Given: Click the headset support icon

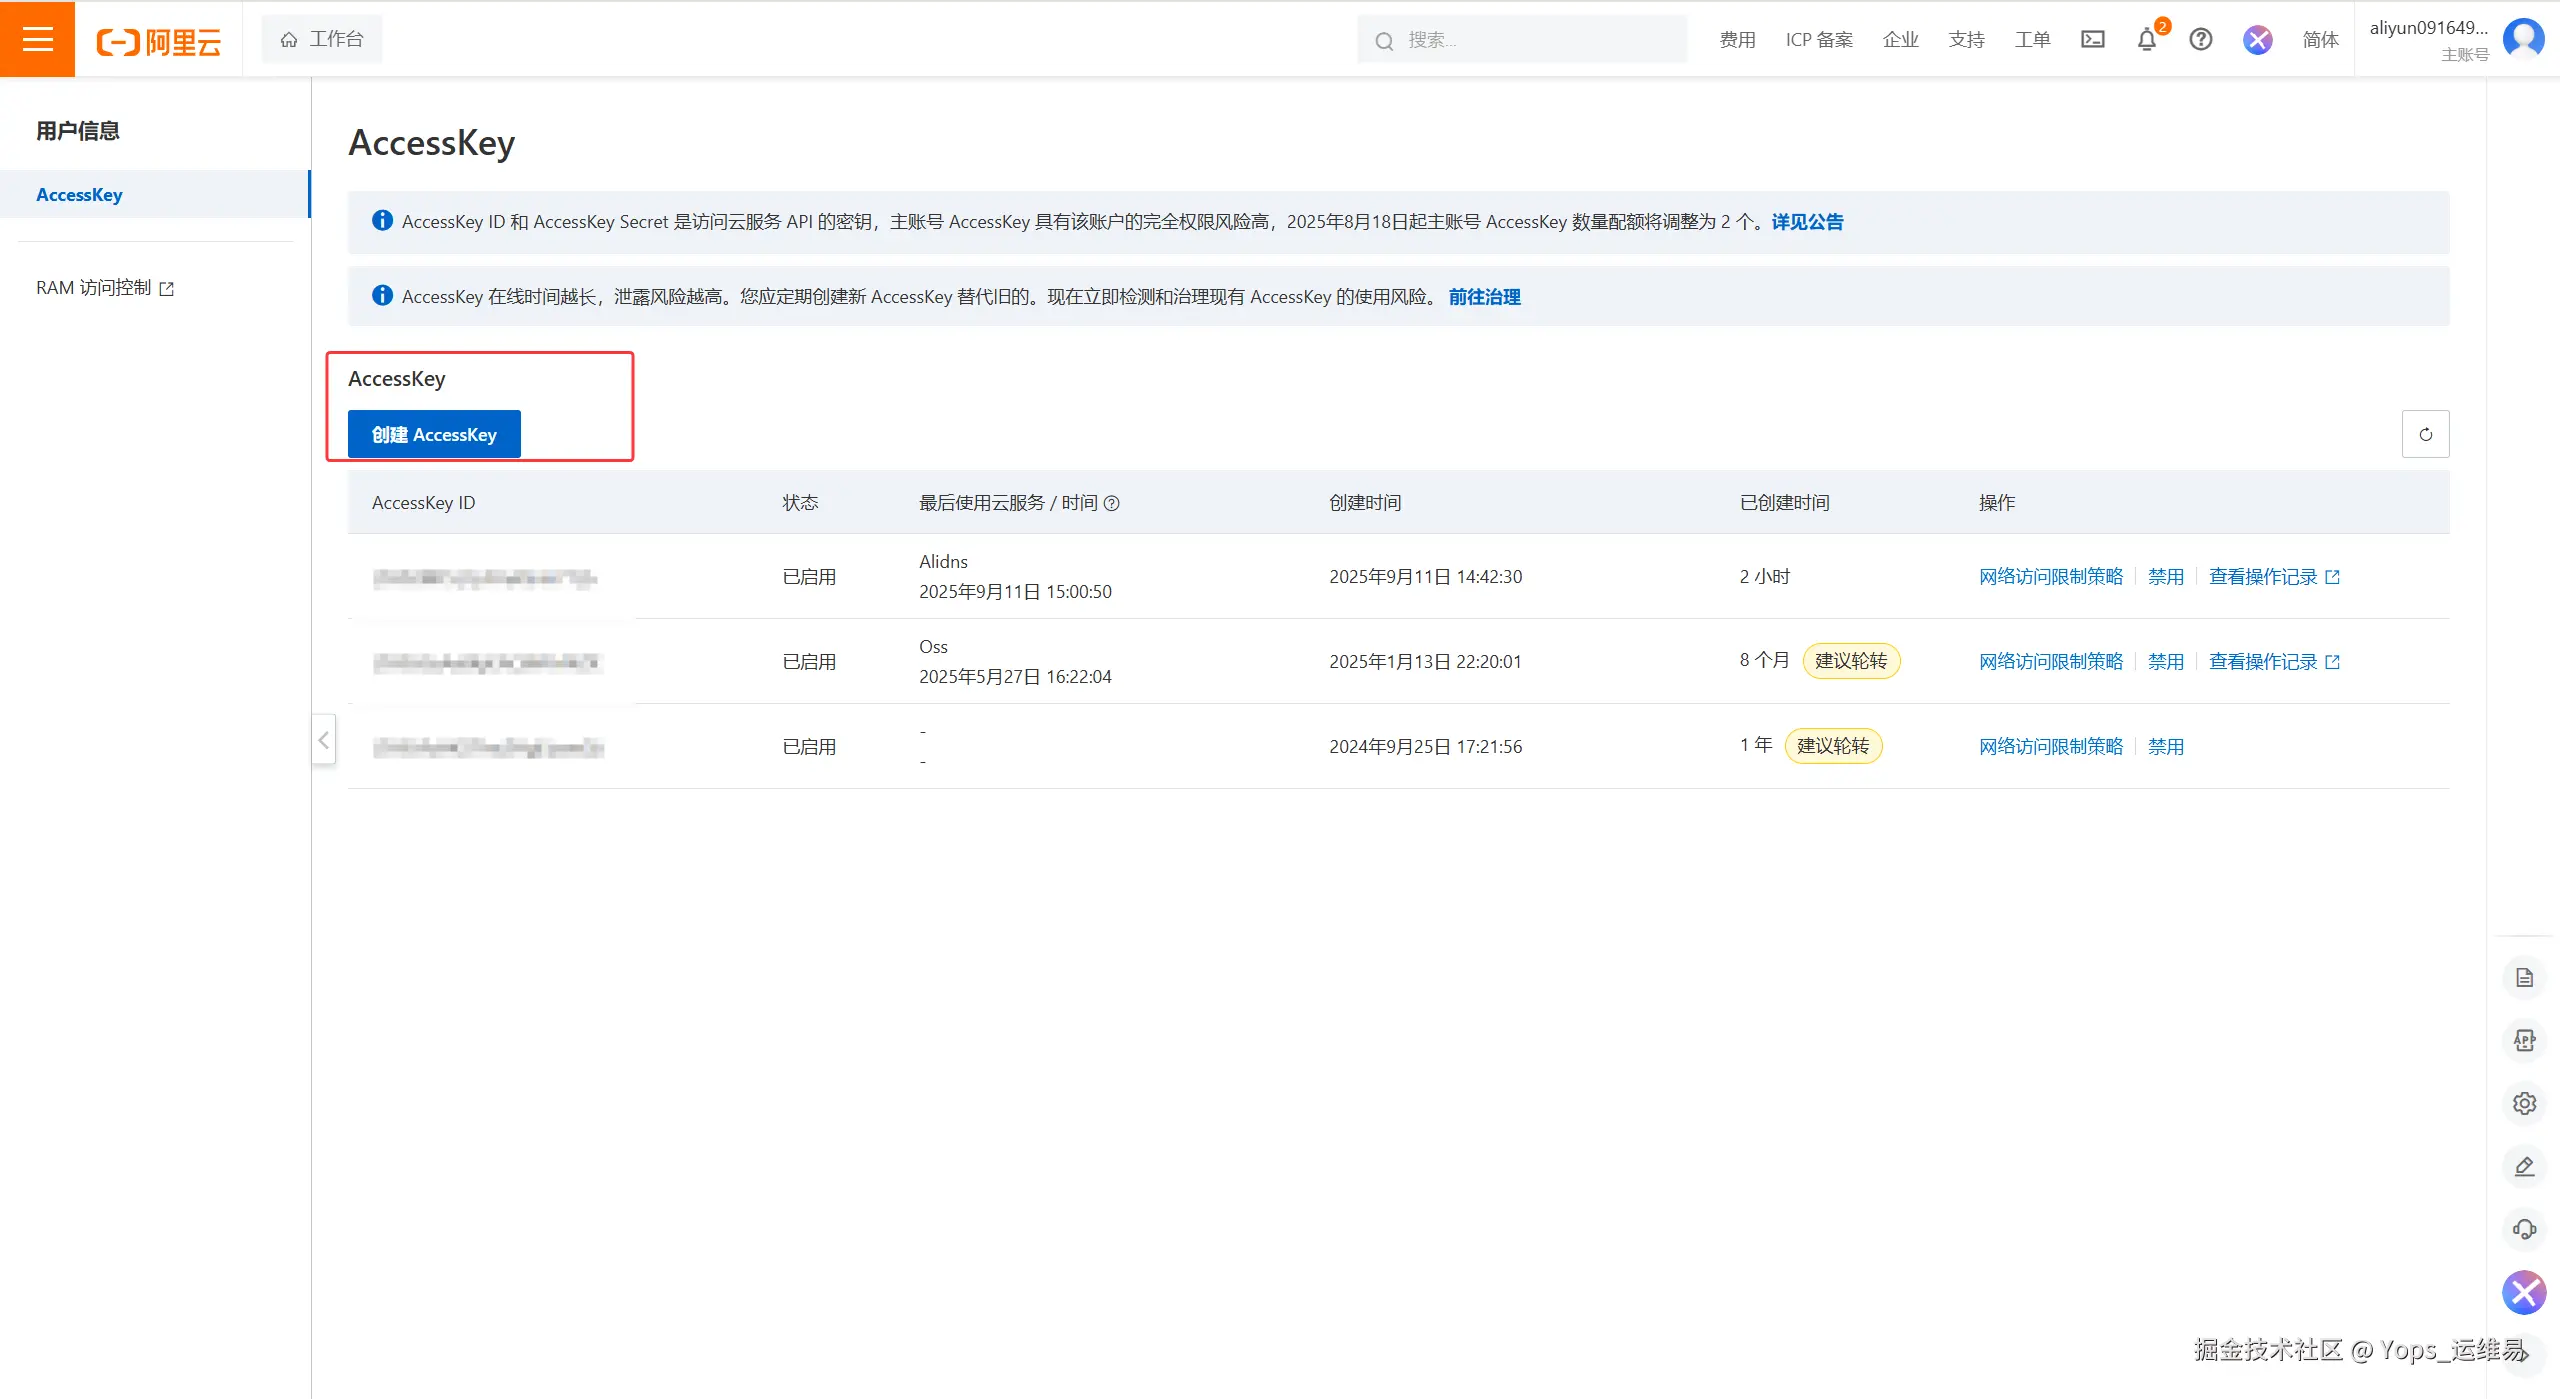Looking at the screenshot, I should 2524,1229.
